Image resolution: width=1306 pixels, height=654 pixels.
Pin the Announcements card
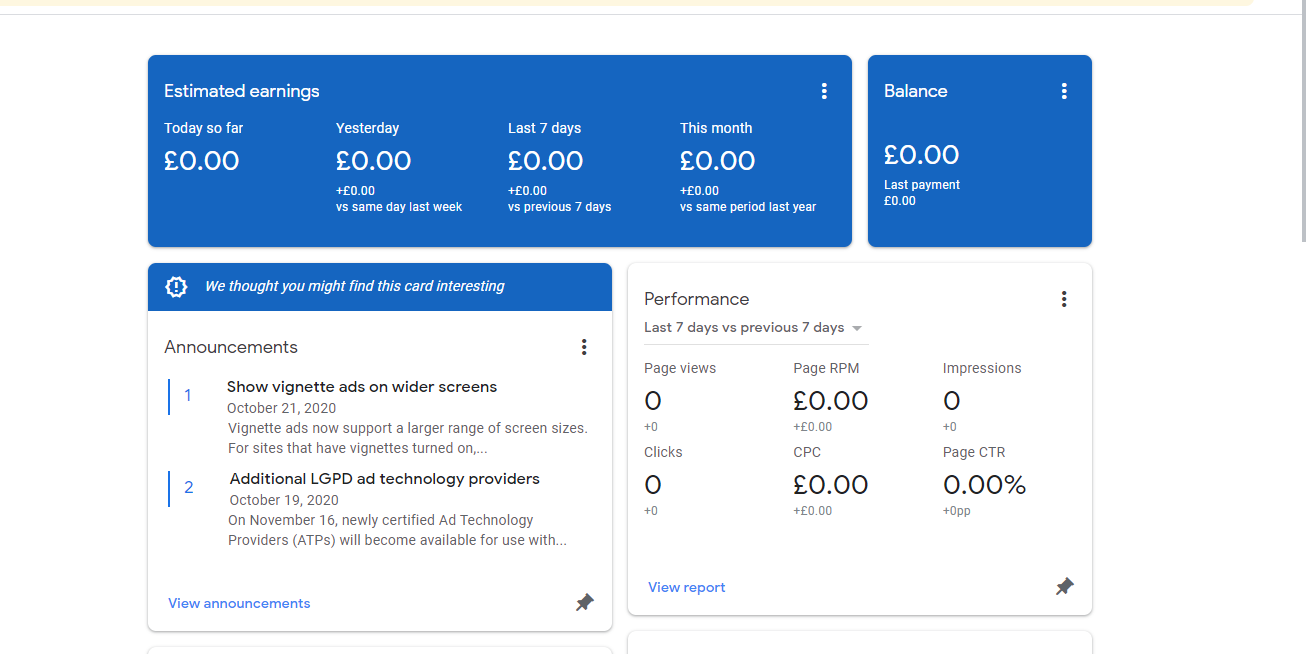[585, 603]
